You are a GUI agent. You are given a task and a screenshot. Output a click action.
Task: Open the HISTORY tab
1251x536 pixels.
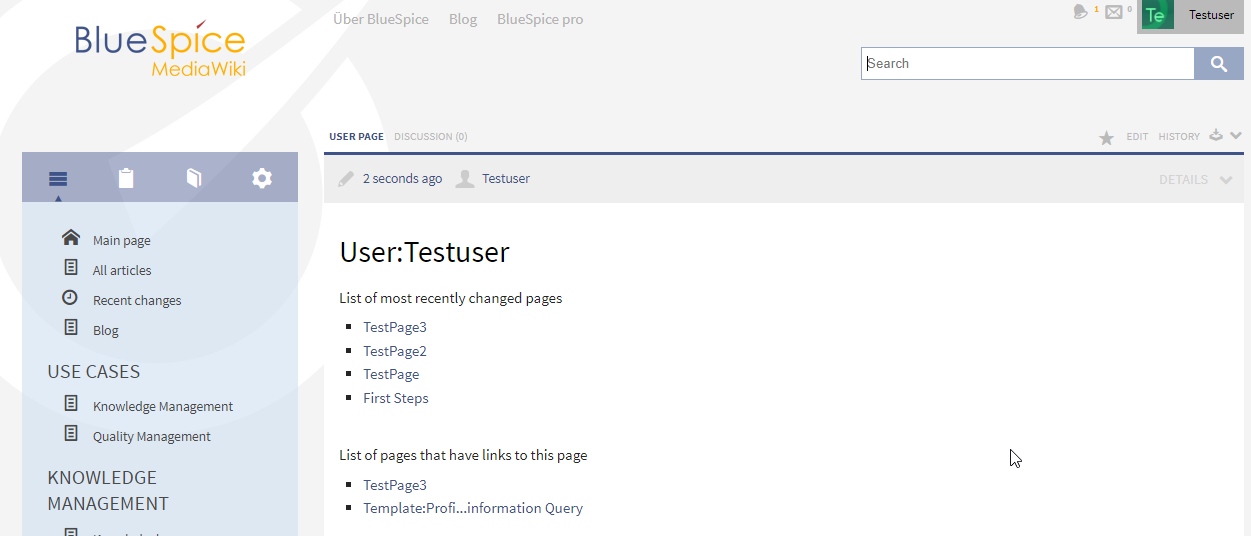(x=1178, y=137)
